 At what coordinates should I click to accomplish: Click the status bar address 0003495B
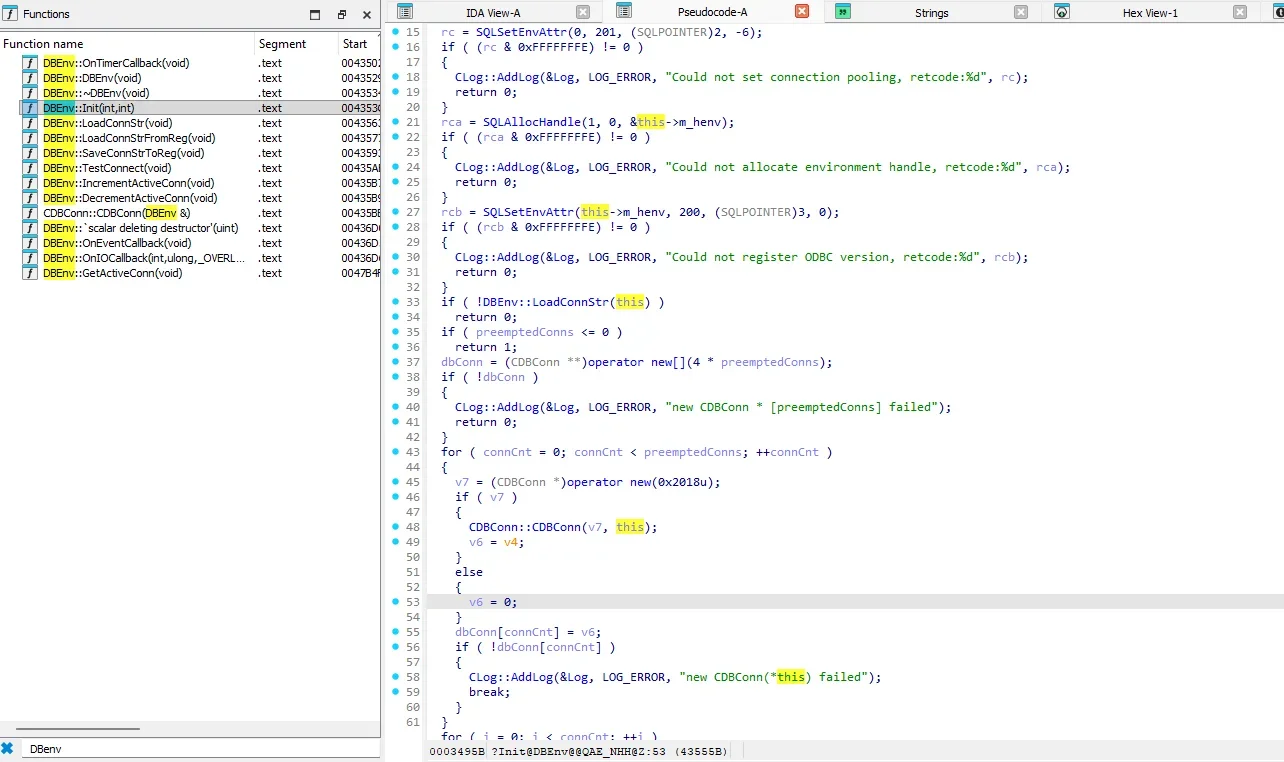point(457,751)
